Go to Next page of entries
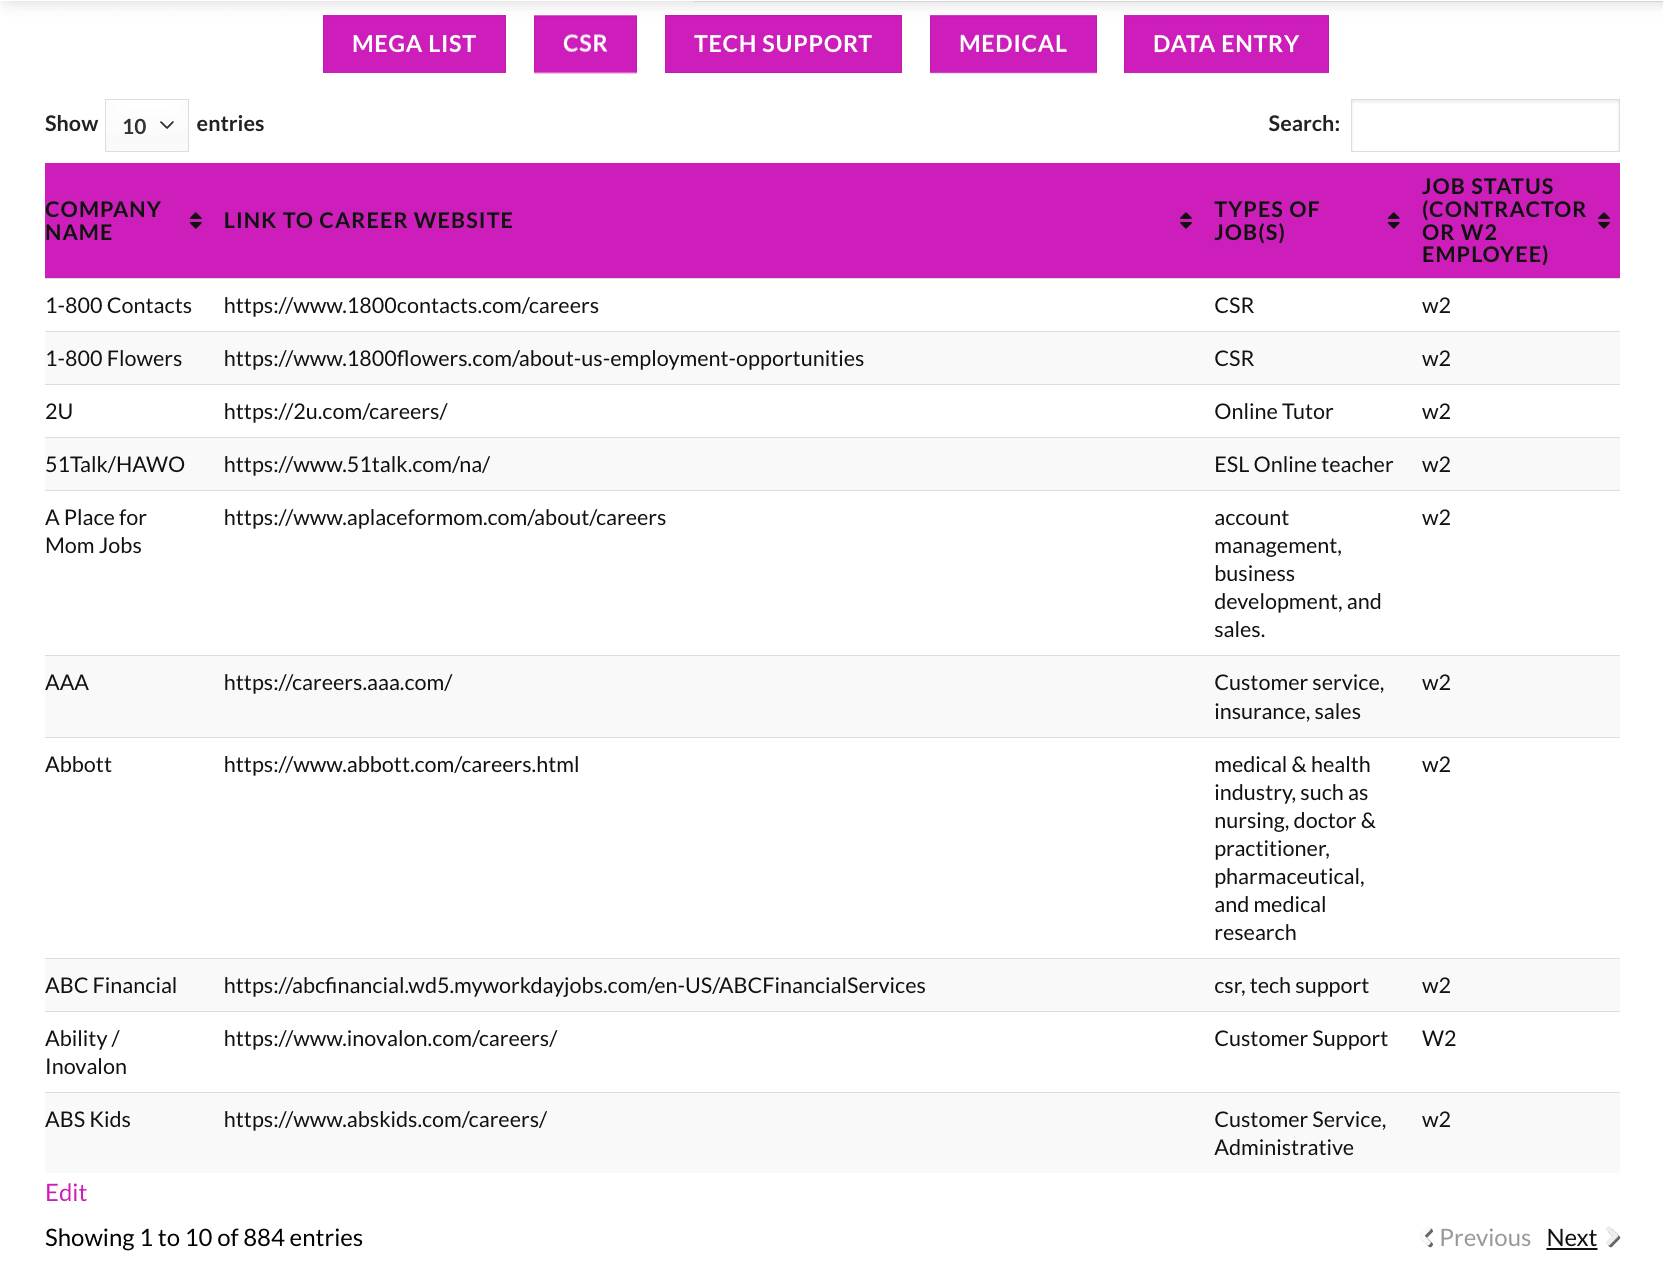The image size is (1663, 1261). click(1571, 1238)
